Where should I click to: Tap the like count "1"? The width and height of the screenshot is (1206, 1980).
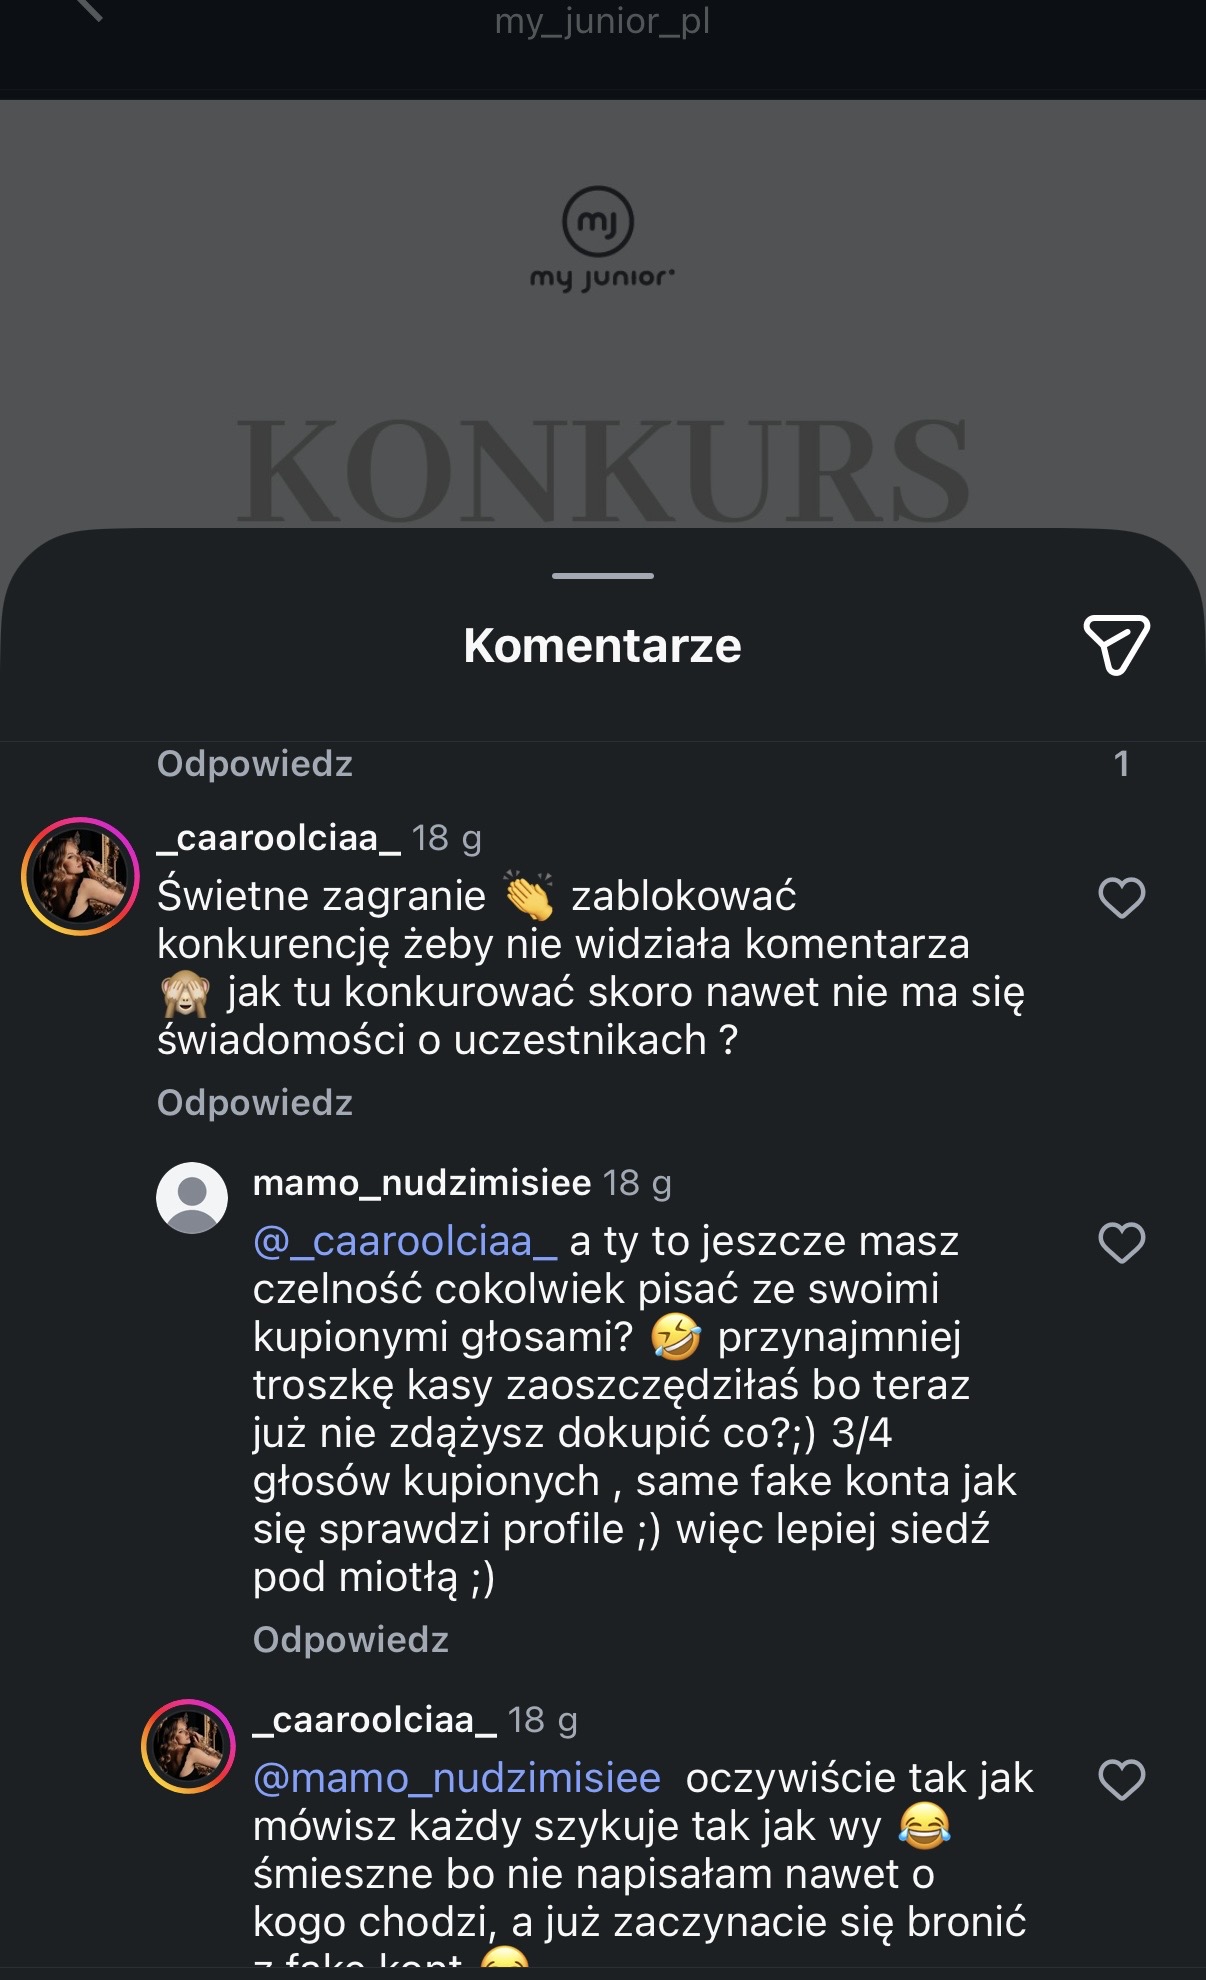[1121, 764]
